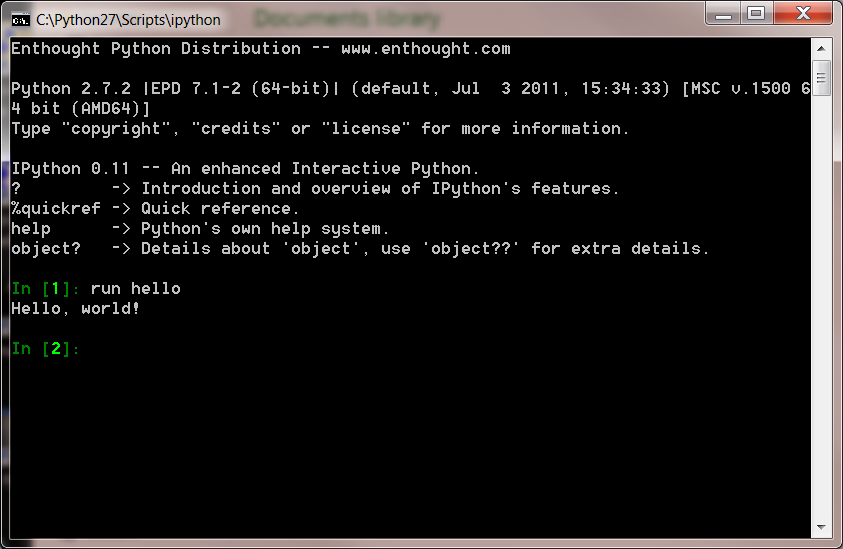Open the console system menu icon in title bar
This screenshot has height=549, width=843.
[x=20, y=20]
